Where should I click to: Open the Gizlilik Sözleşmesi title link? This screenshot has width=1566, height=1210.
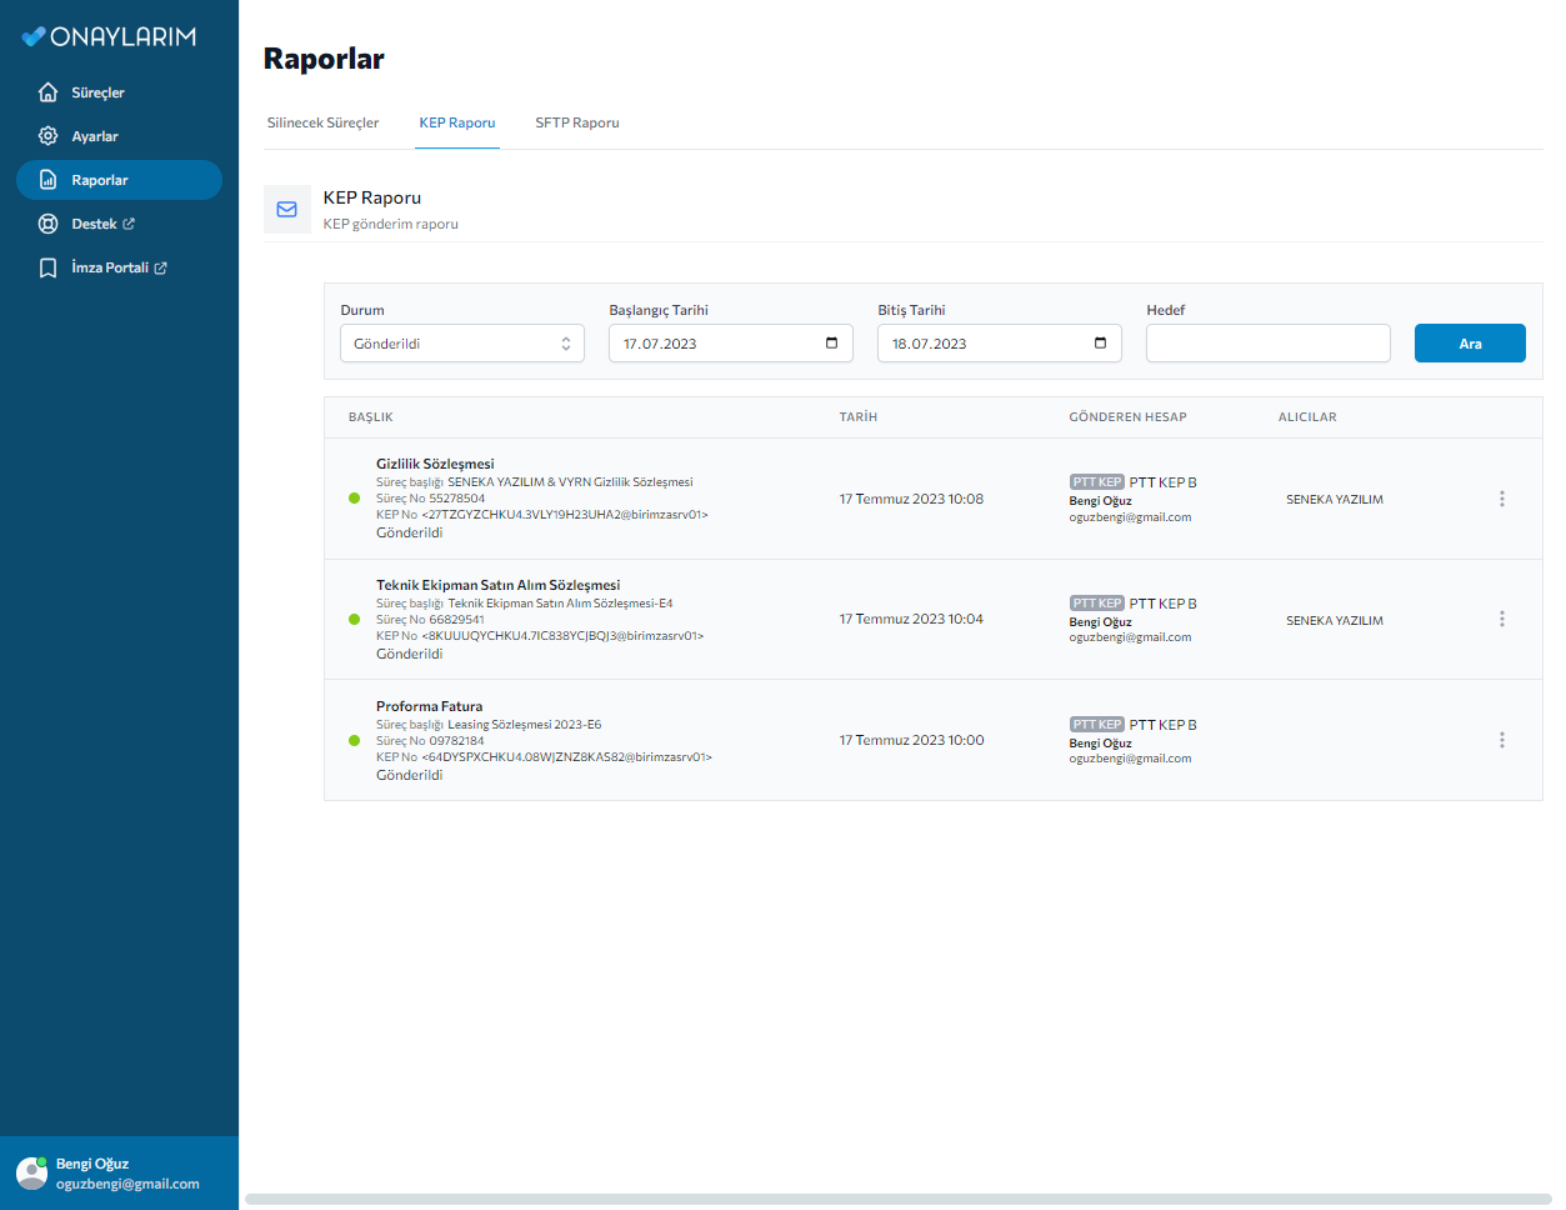click(x=435, y=464)
